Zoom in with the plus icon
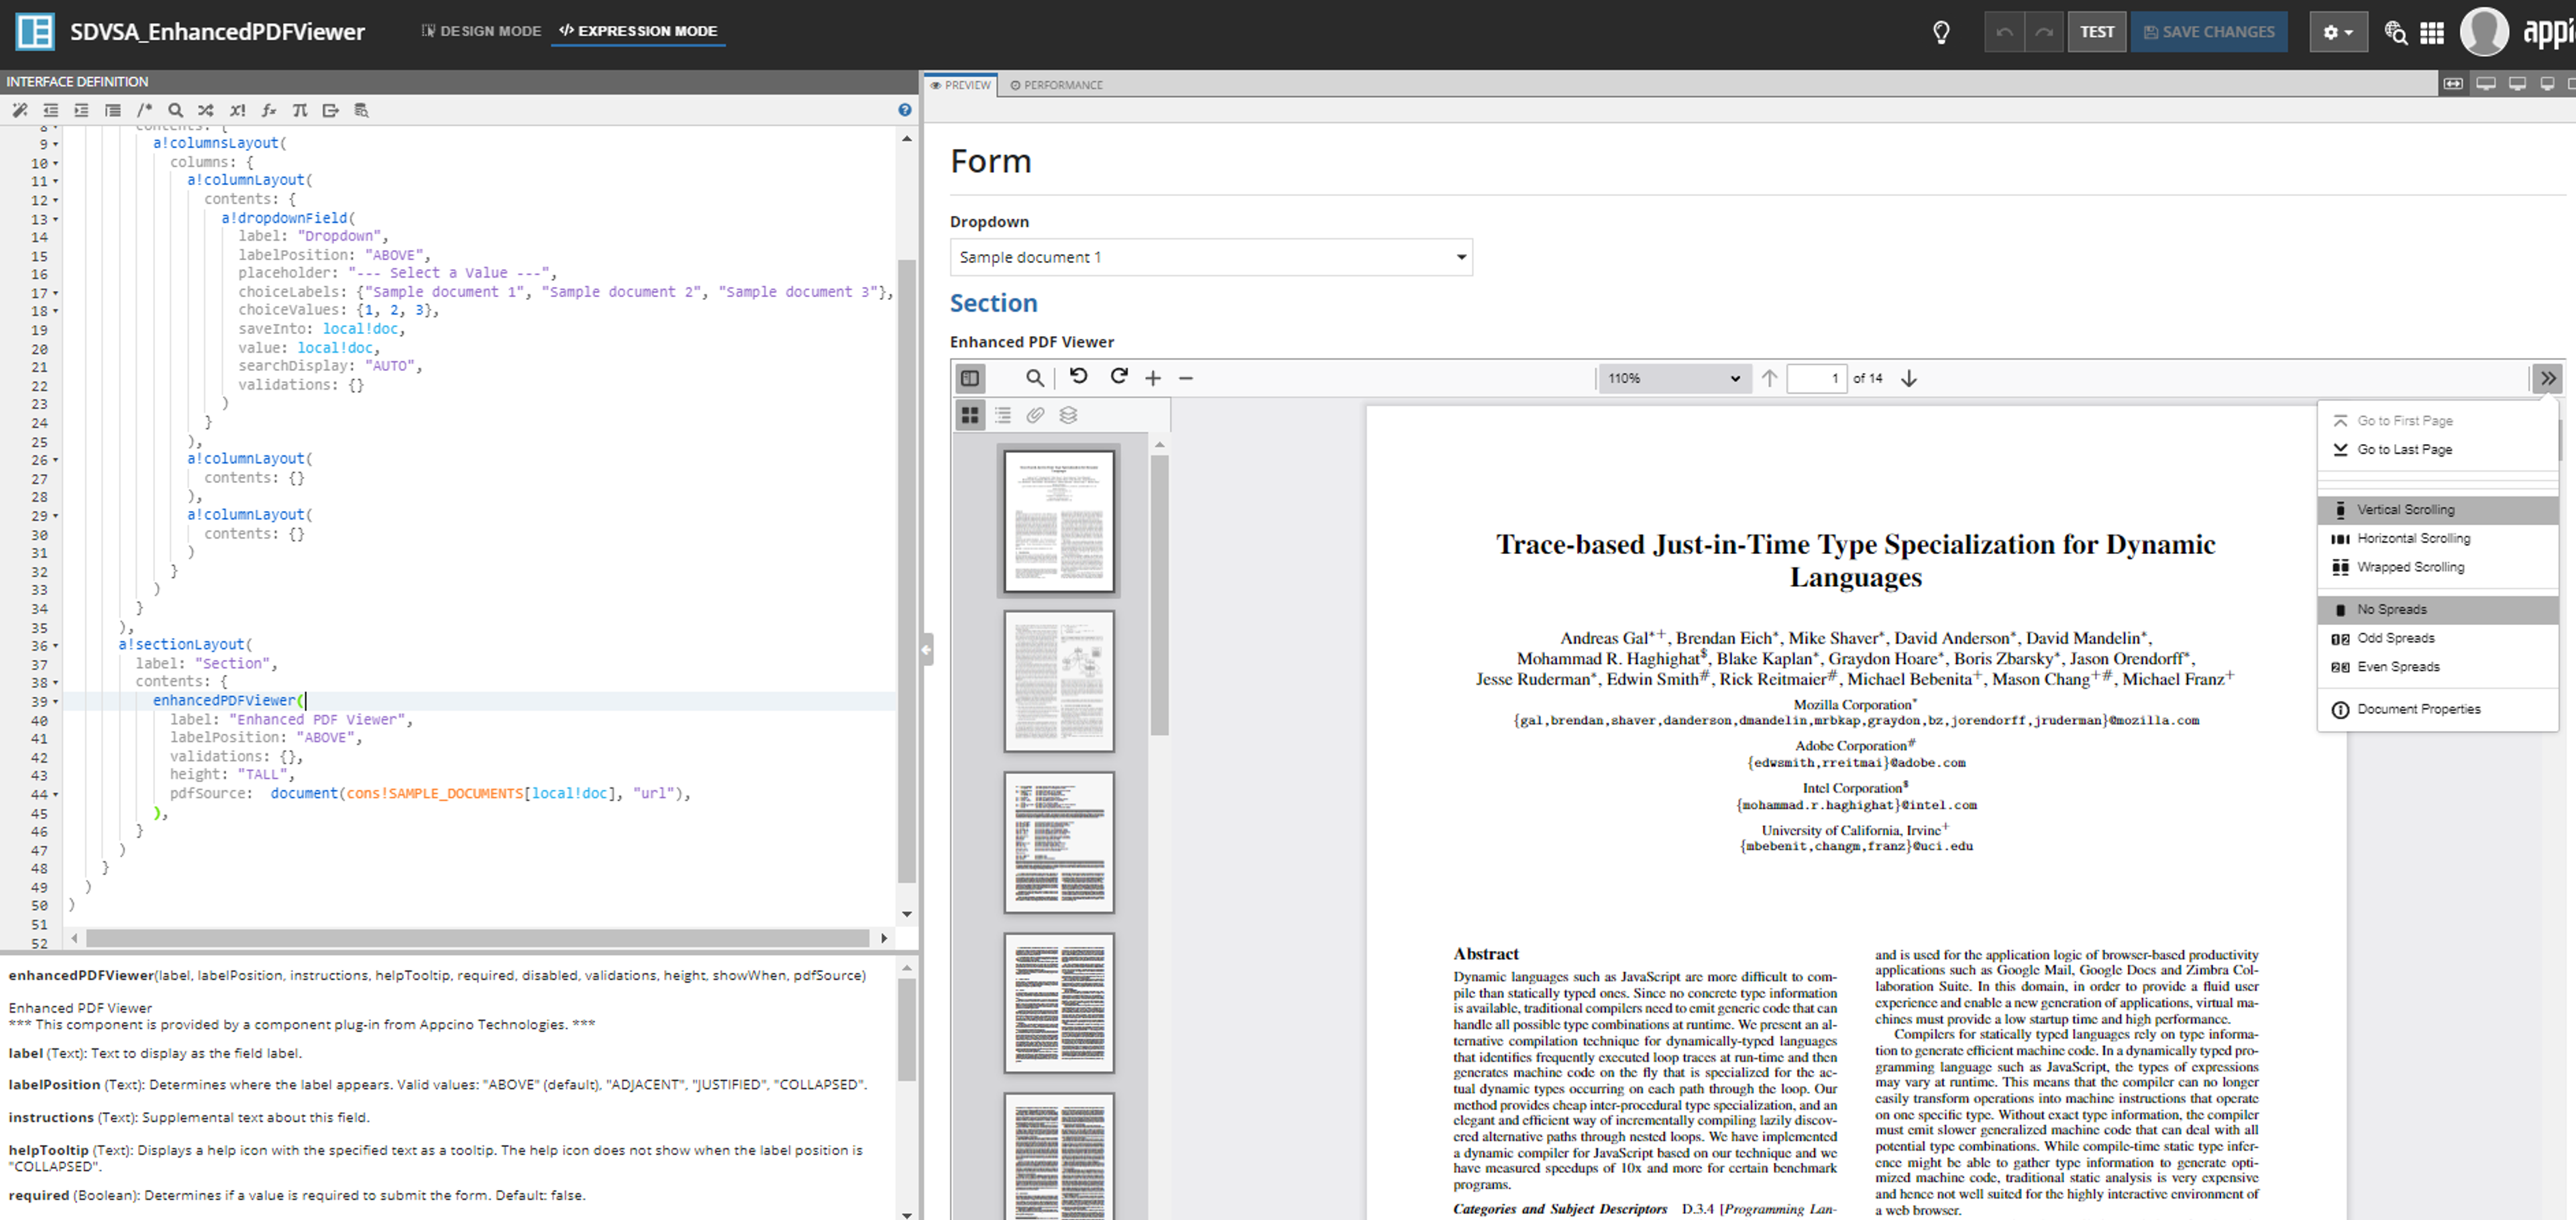This screenshot has height=1220, width=2576. (x=1153, y=378)
